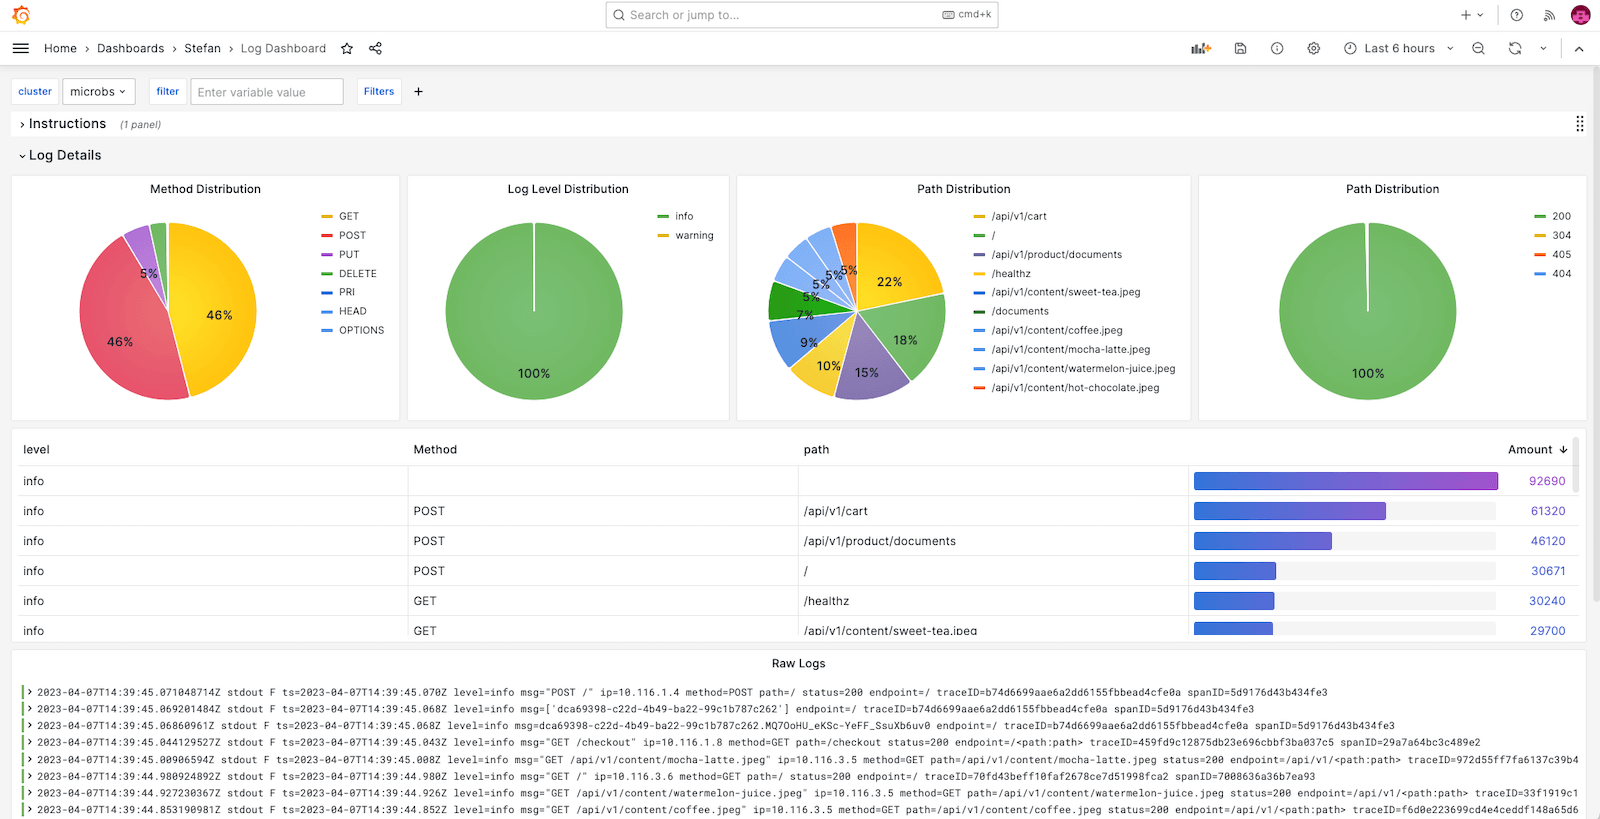Go to Dashboards in breadcrumb
This screenshot has width=1600, height=819.
130,48
